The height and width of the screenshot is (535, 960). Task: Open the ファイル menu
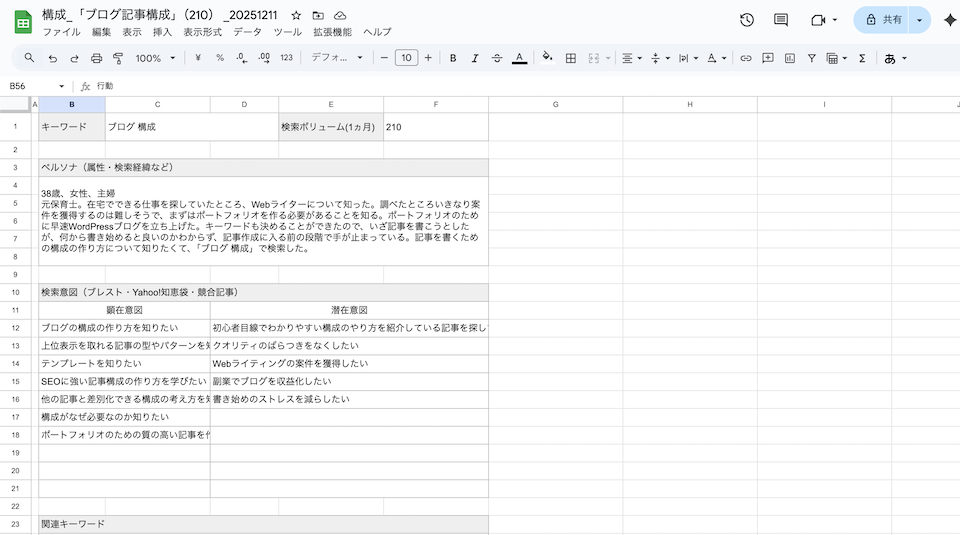61,32
